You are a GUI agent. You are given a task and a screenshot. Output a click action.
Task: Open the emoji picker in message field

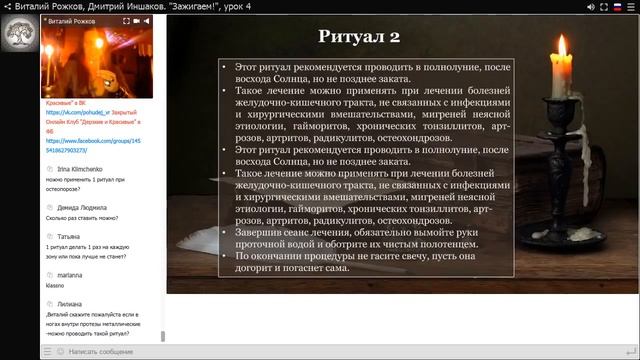(x=61, y=351)
